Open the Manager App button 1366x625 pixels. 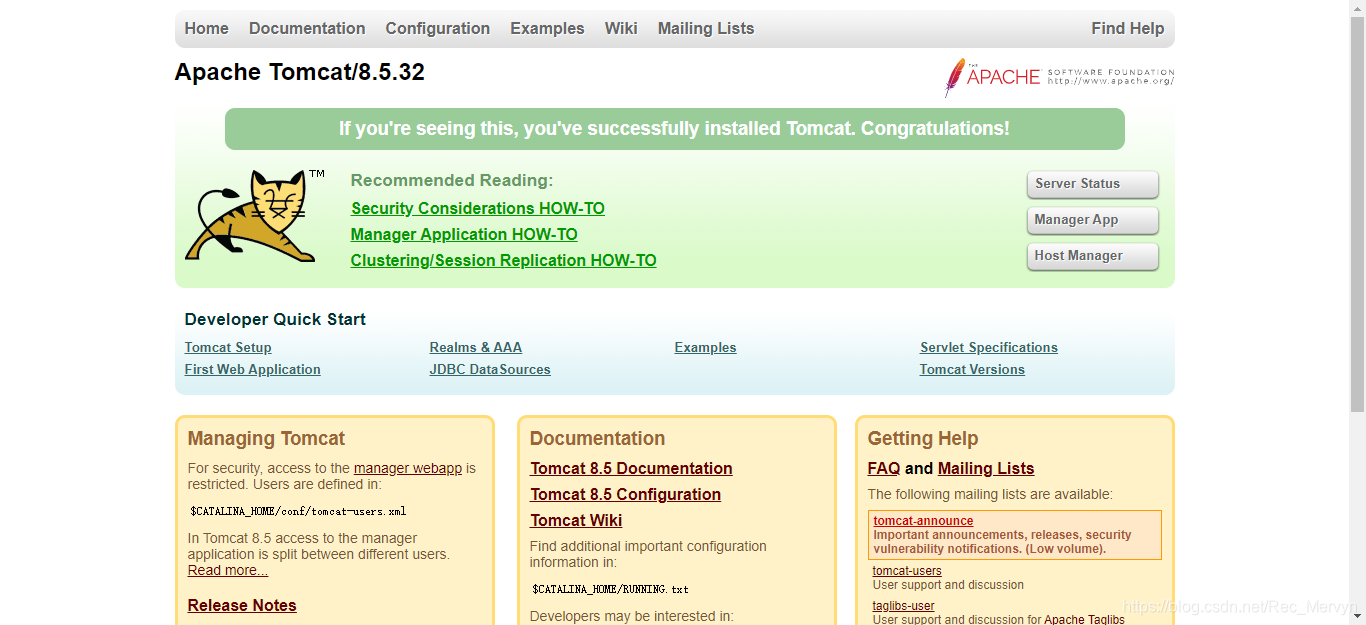1092,220
